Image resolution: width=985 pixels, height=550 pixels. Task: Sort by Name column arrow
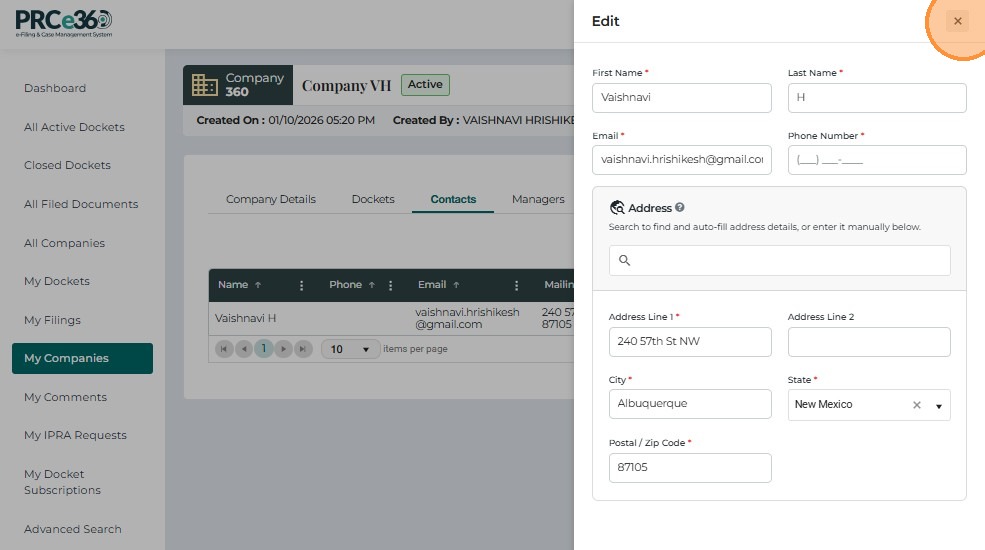[258, 285]
